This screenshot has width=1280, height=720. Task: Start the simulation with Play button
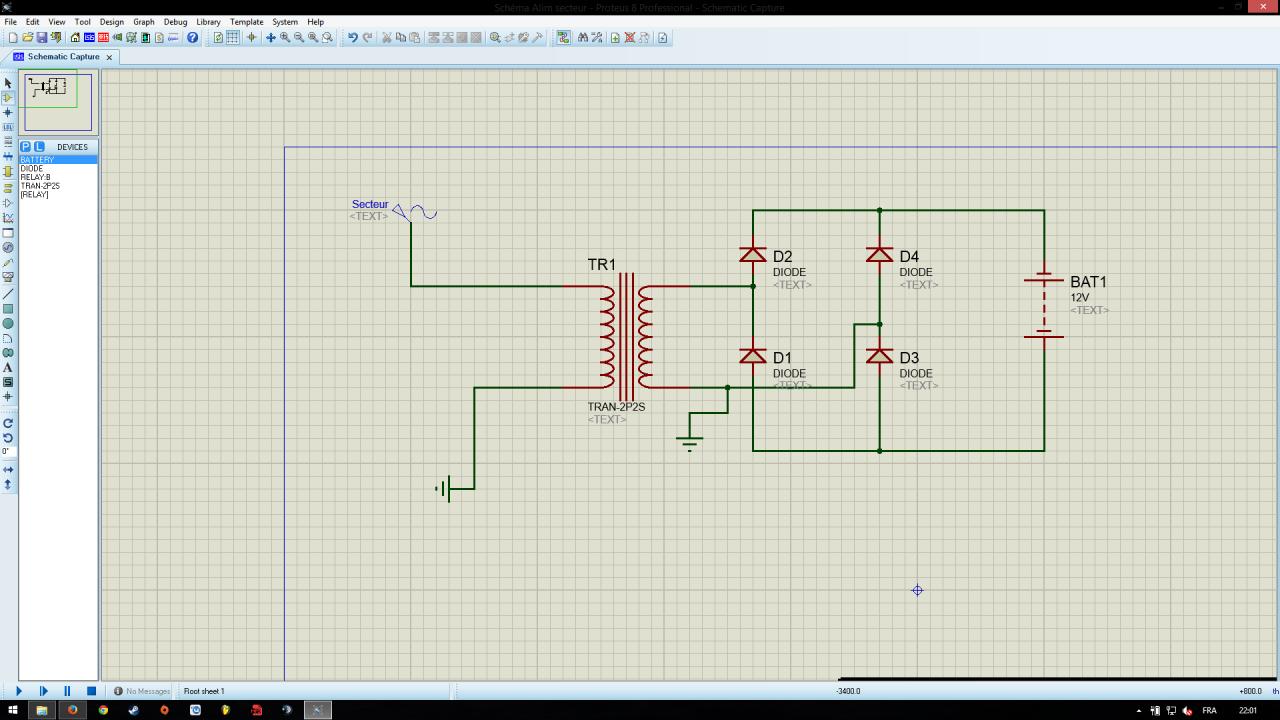18,691
